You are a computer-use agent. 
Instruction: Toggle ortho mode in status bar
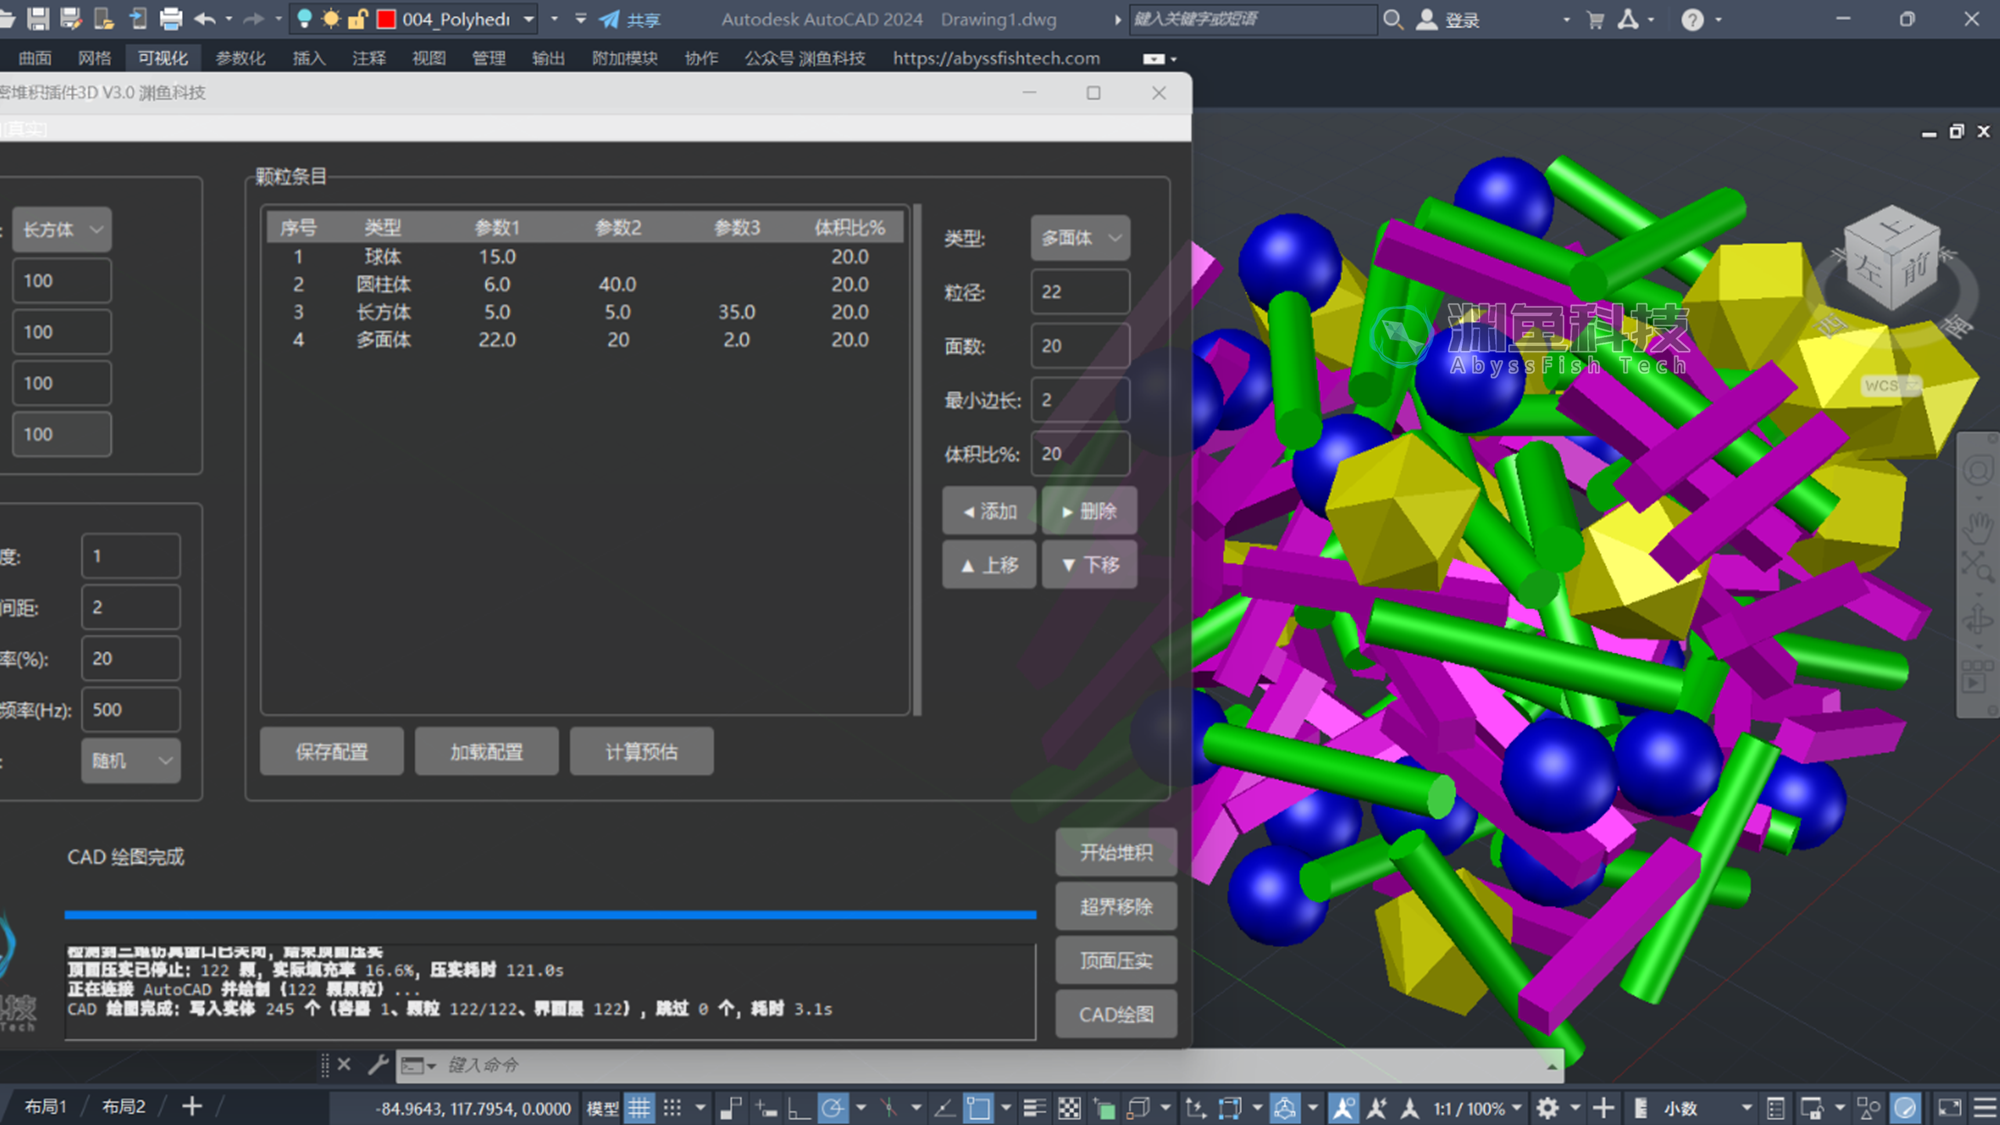(x=798, y=1107)
